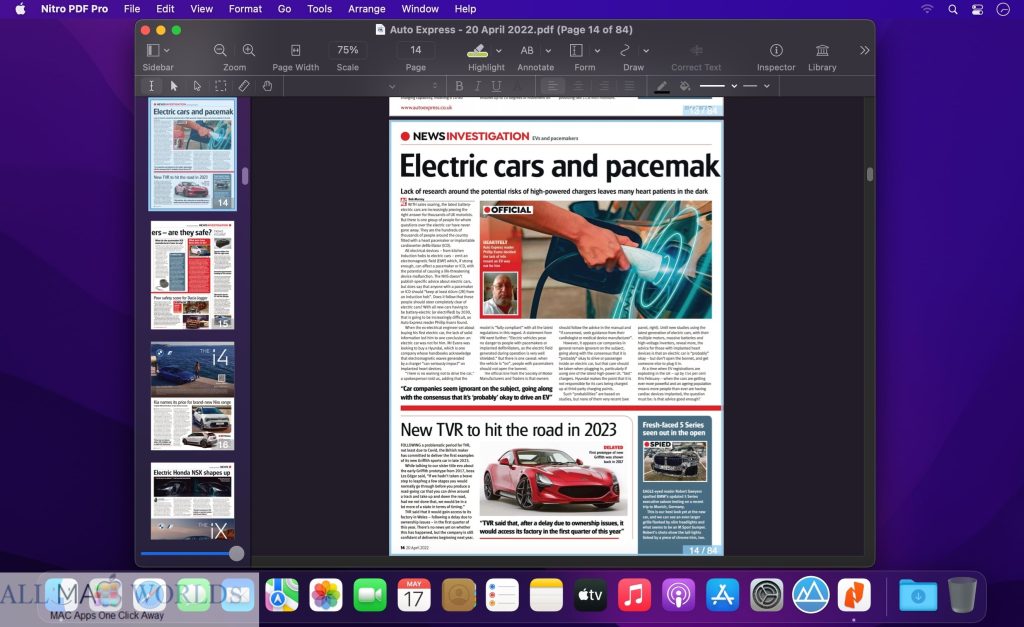Open the Highlight color dropdown arrow
Image resolution: width=1024 pixels, height=627 pixels.
coord(499,50)
